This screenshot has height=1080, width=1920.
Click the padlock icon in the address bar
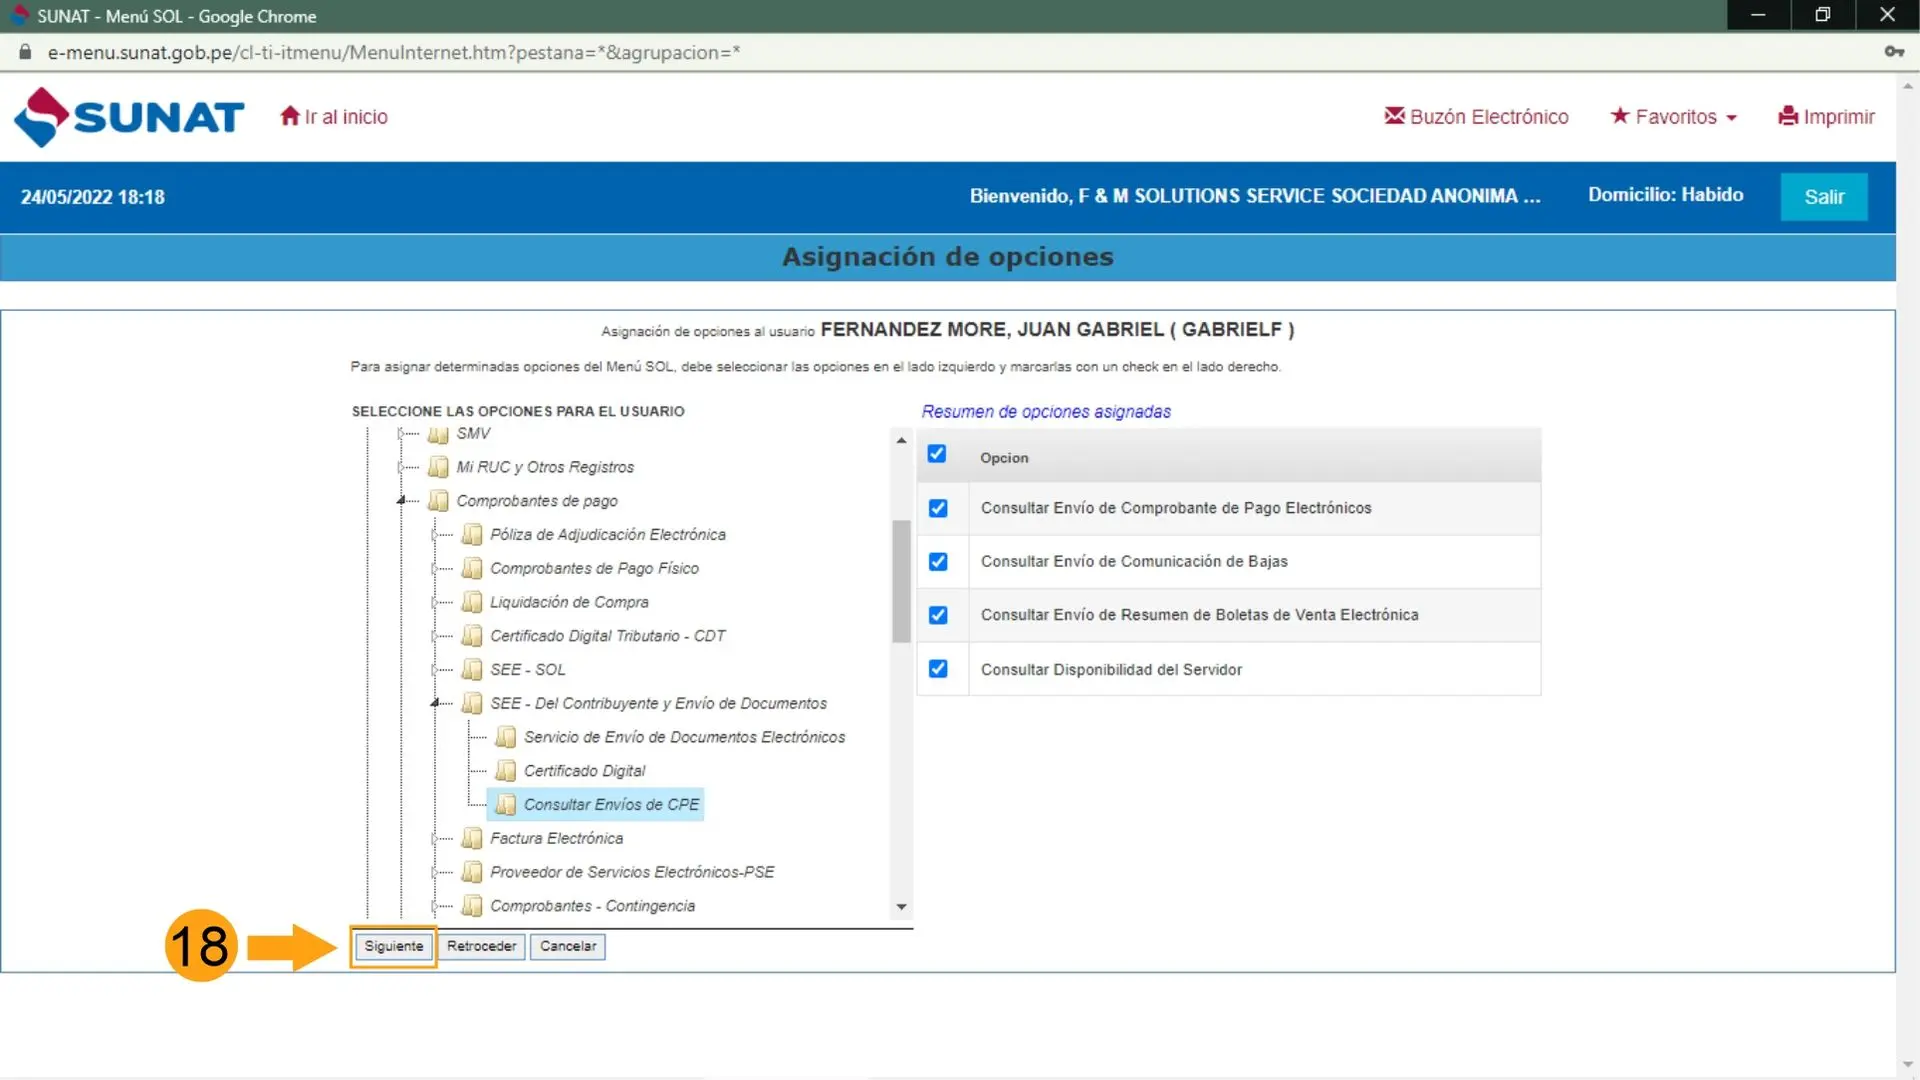25,52
